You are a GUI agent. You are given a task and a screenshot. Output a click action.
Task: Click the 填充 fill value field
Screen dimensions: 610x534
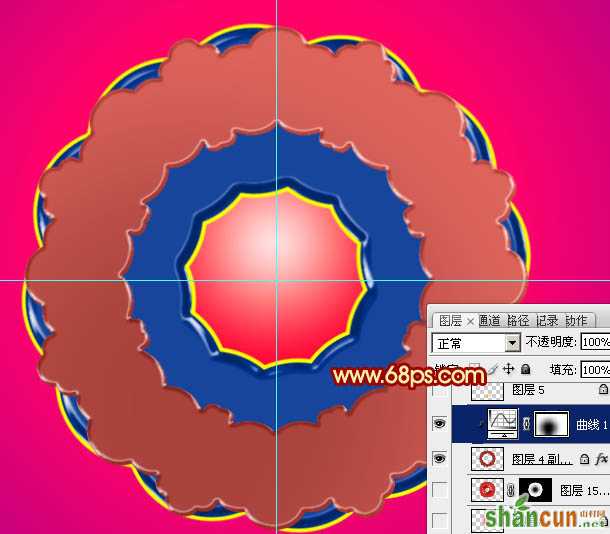pyautogui.click(x=596, y=370)
